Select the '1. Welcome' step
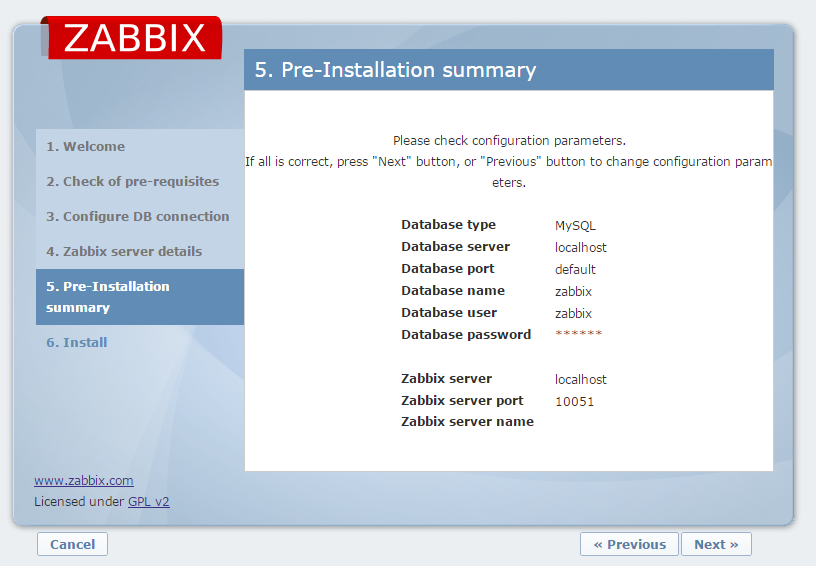This screenshot has width=816, height=566. (x=85, y=147)
